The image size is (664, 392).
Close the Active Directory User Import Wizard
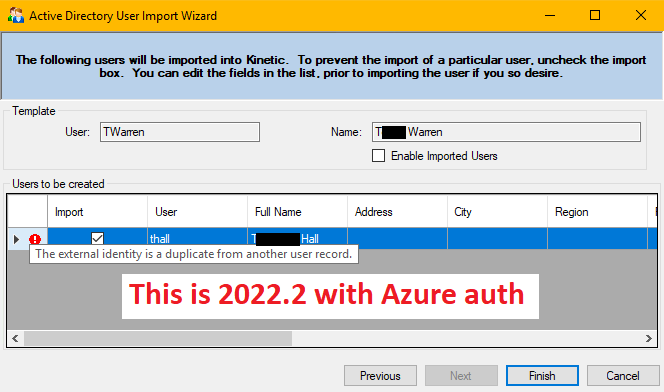[641, 16]
